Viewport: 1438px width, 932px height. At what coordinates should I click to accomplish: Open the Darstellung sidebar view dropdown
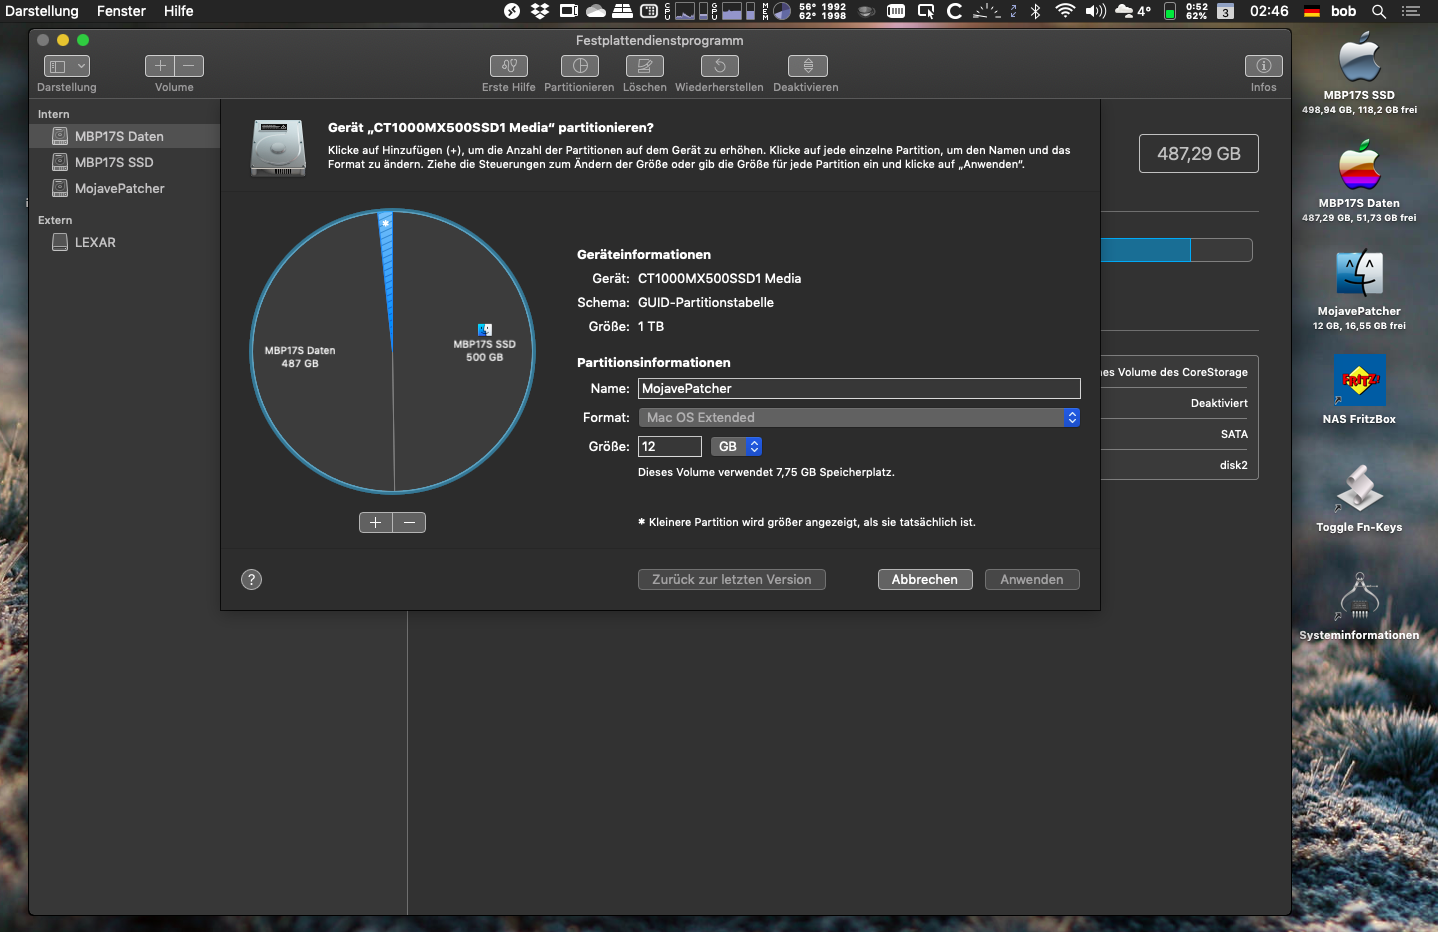(67, 66)
